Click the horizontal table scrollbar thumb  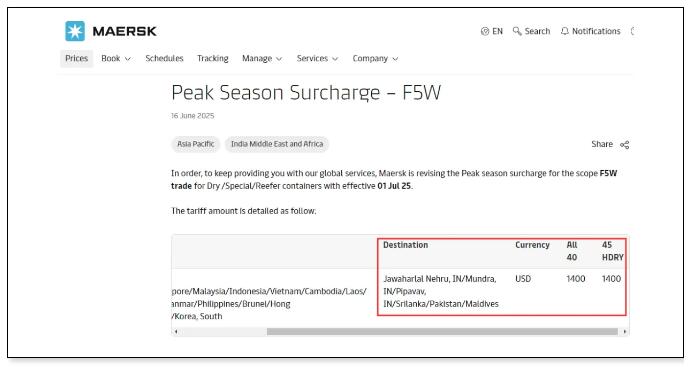442,332
